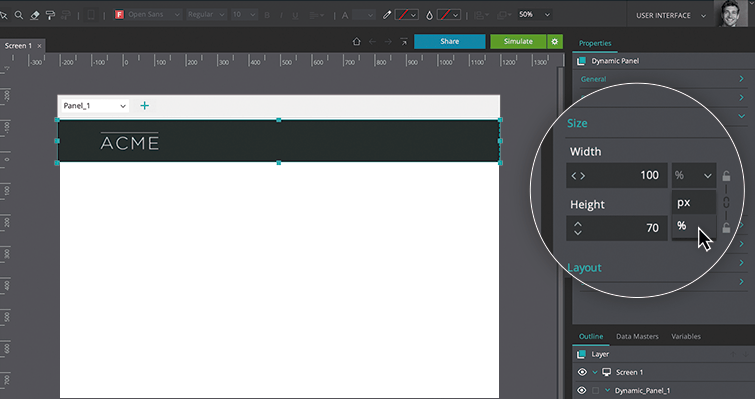Open the border color swatch dropdown

pos(406,15)
